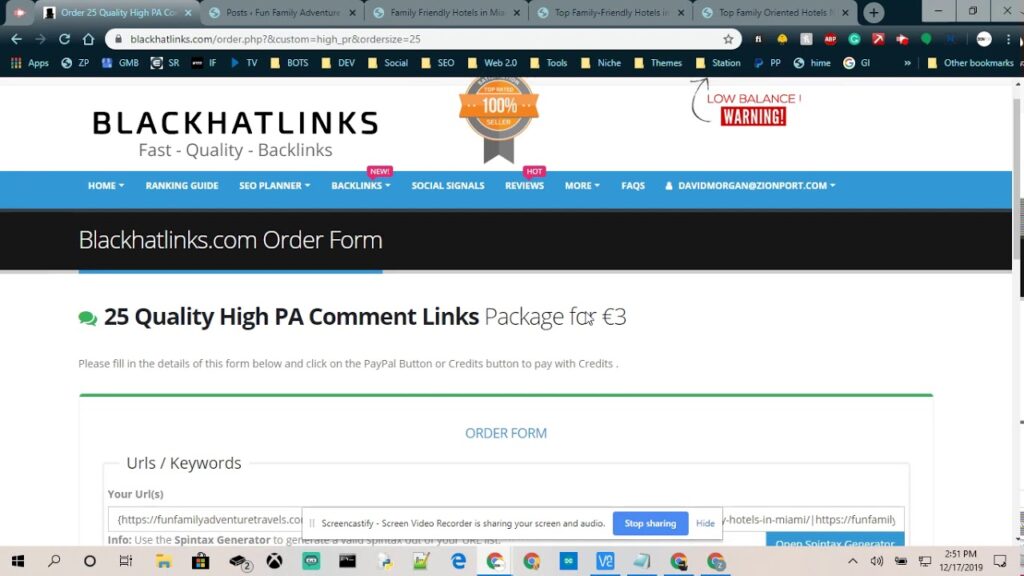Viewport: 1024px width, 576px height.
Task: Open the volume control in system tray
Action: (x=876, y=561)
